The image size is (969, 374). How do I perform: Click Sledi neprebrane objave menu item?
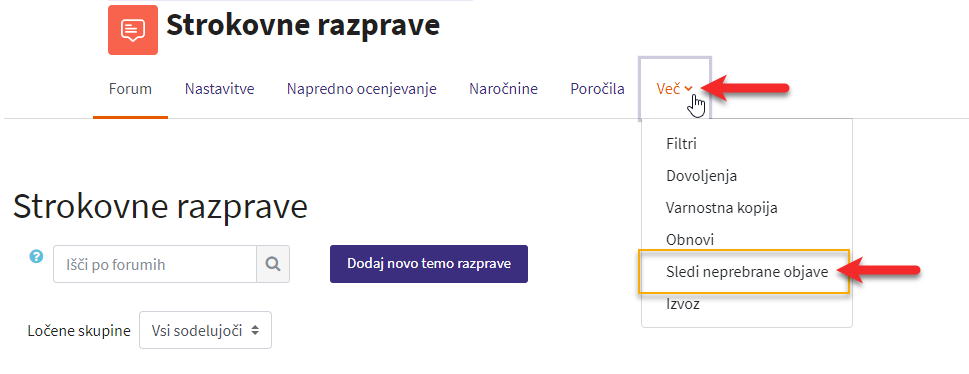(747, 271)
